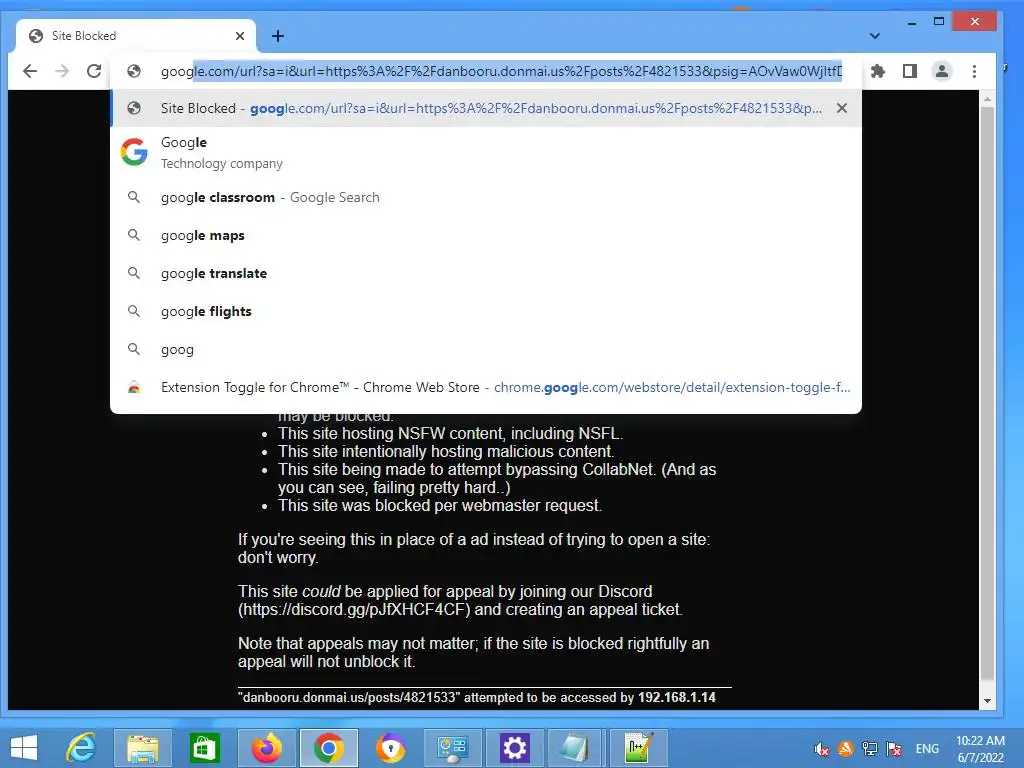Close the Site Blocked tab
The image size is (1024, 768).
pyautogui.click(x=240, y=36)
